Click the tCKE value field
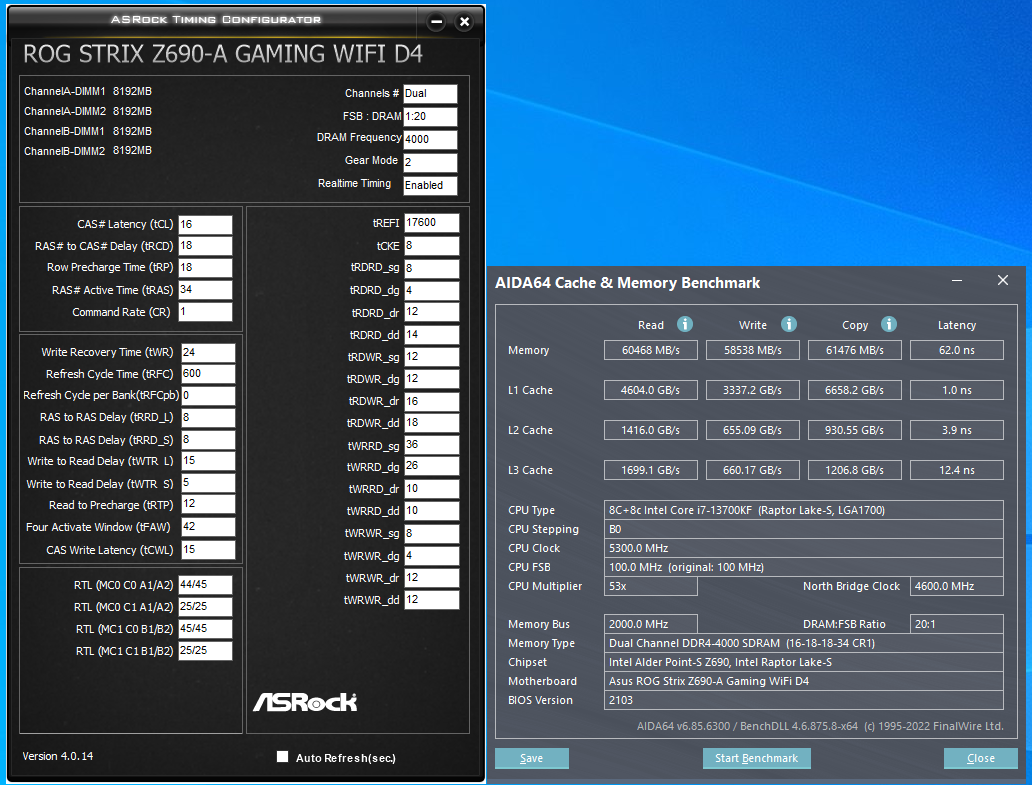This screenshot has width=1032, height=785. (431, 246)
